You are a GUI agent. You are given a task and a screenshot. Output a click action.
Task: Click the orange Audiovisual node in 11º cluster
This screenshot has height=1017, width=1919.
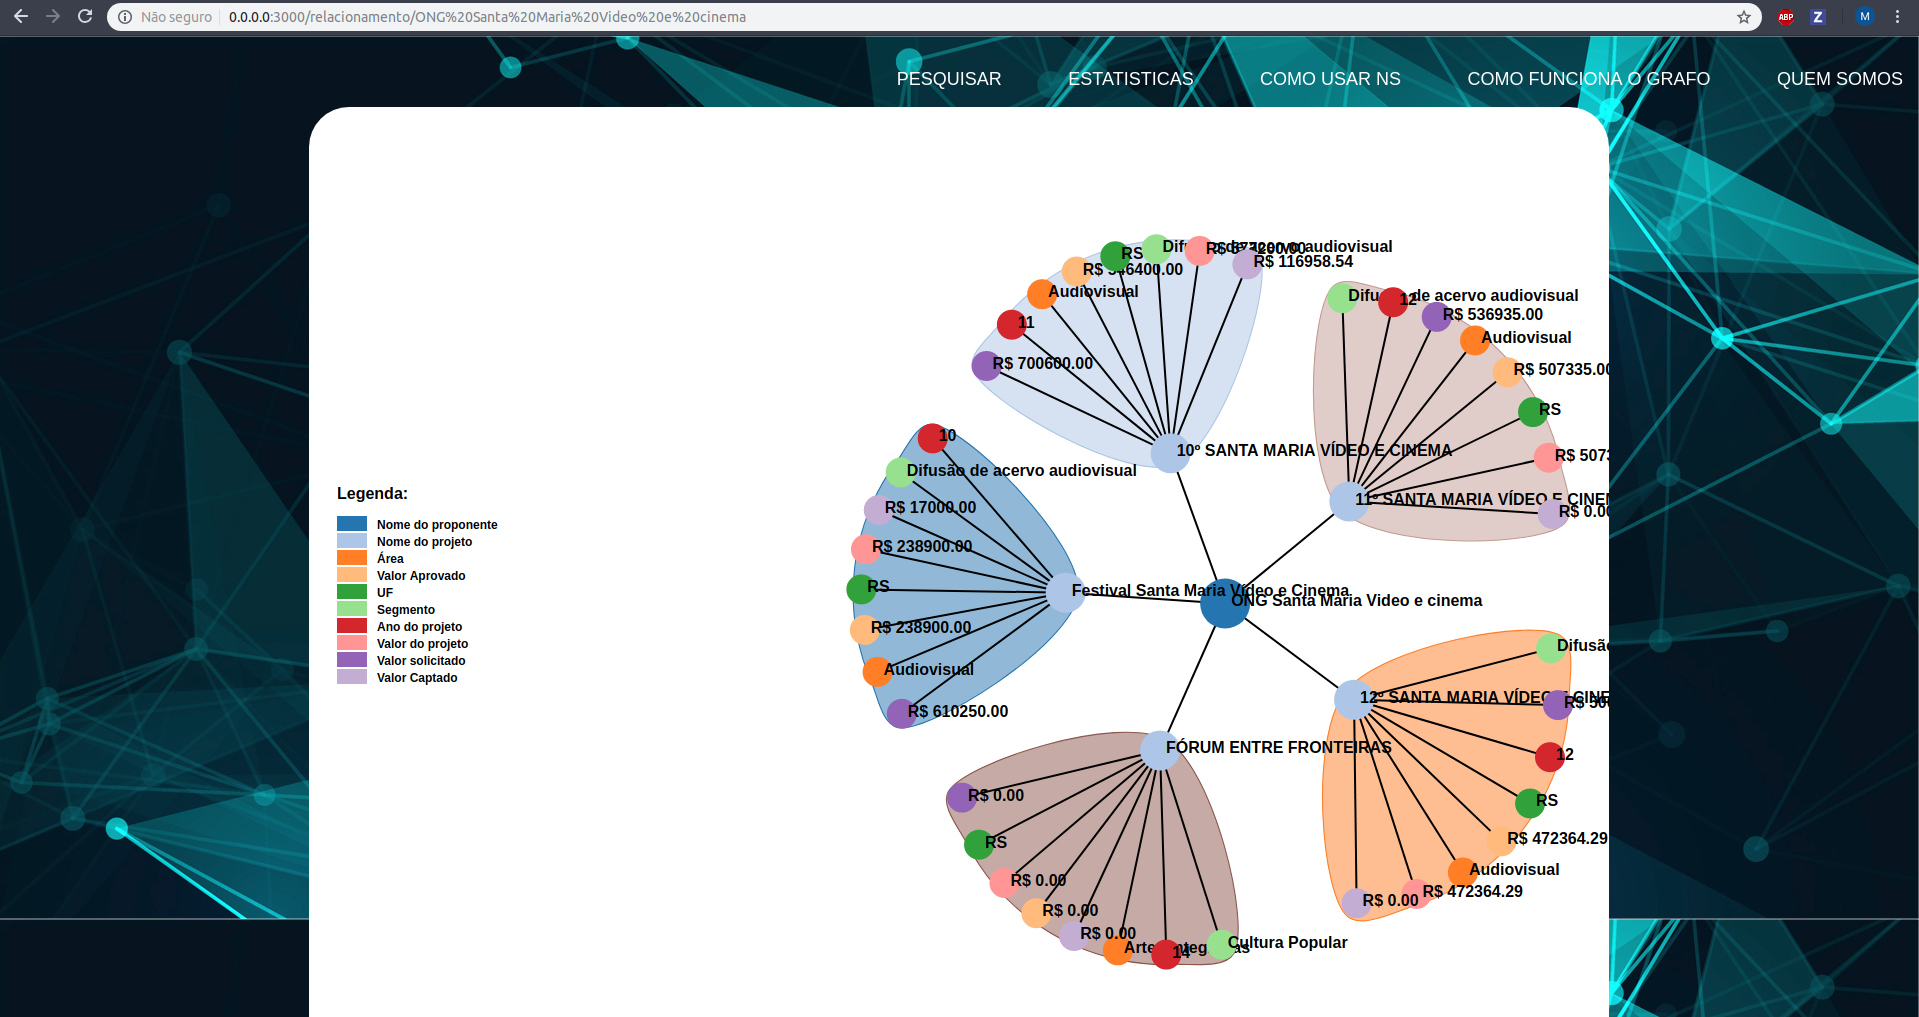click(1474, 340)
